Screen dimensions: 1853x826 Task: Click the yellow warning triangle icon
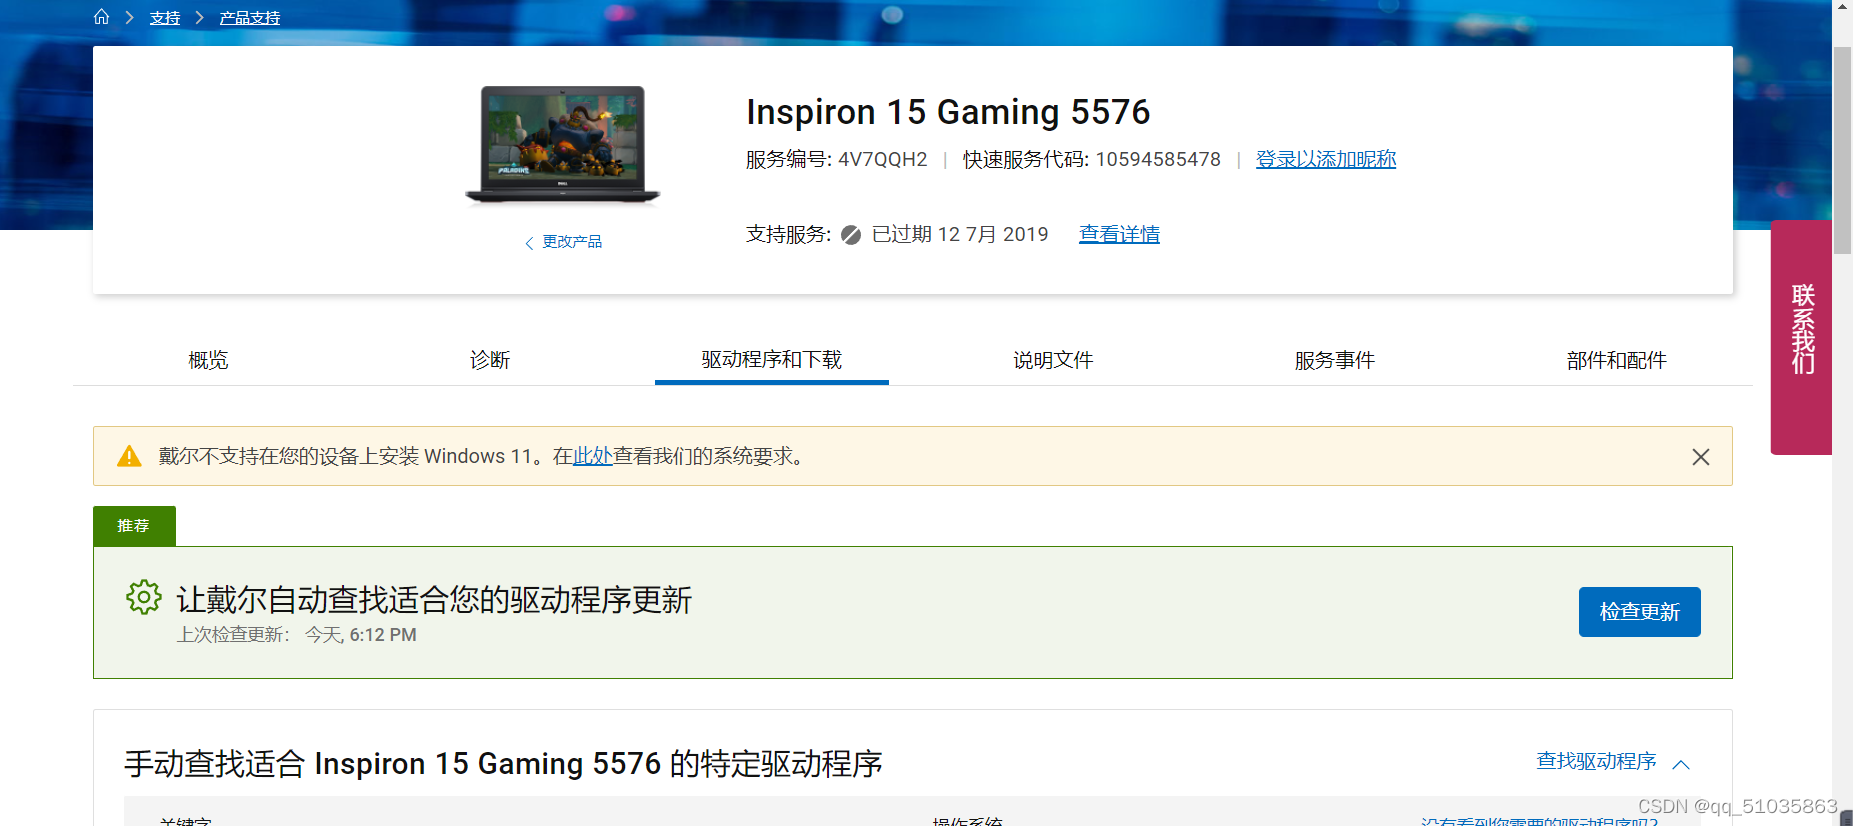(x=129, y=456)
